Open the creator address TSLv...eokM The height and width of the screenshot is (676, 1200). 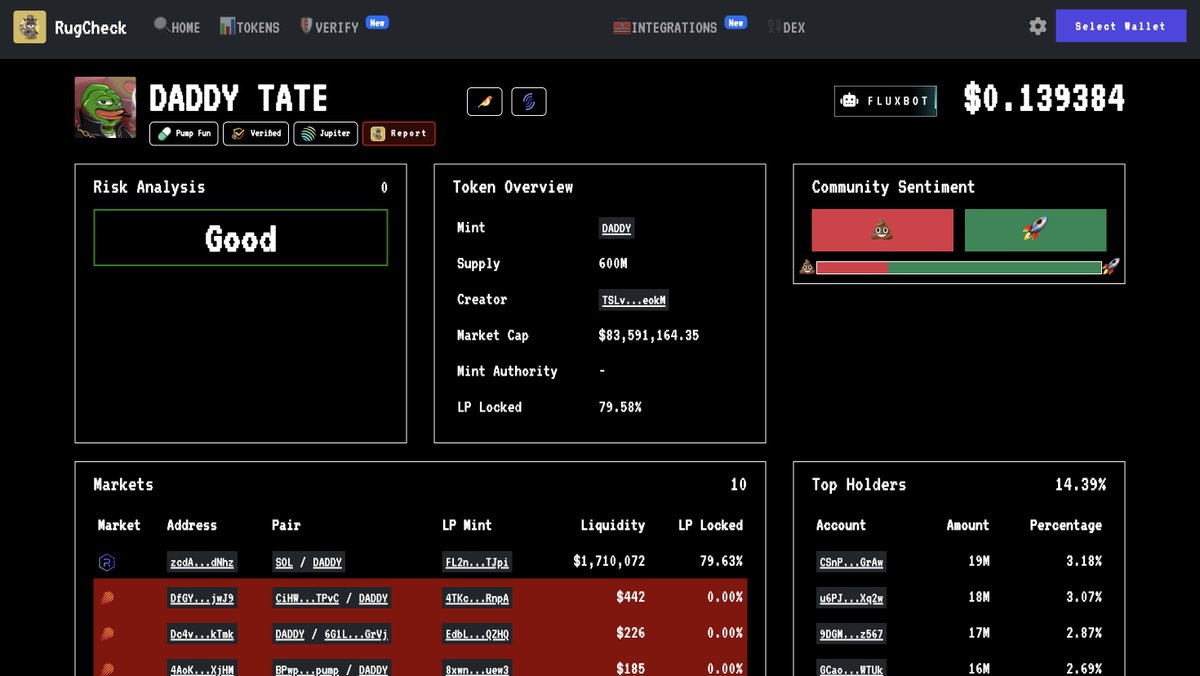[634, 300]
